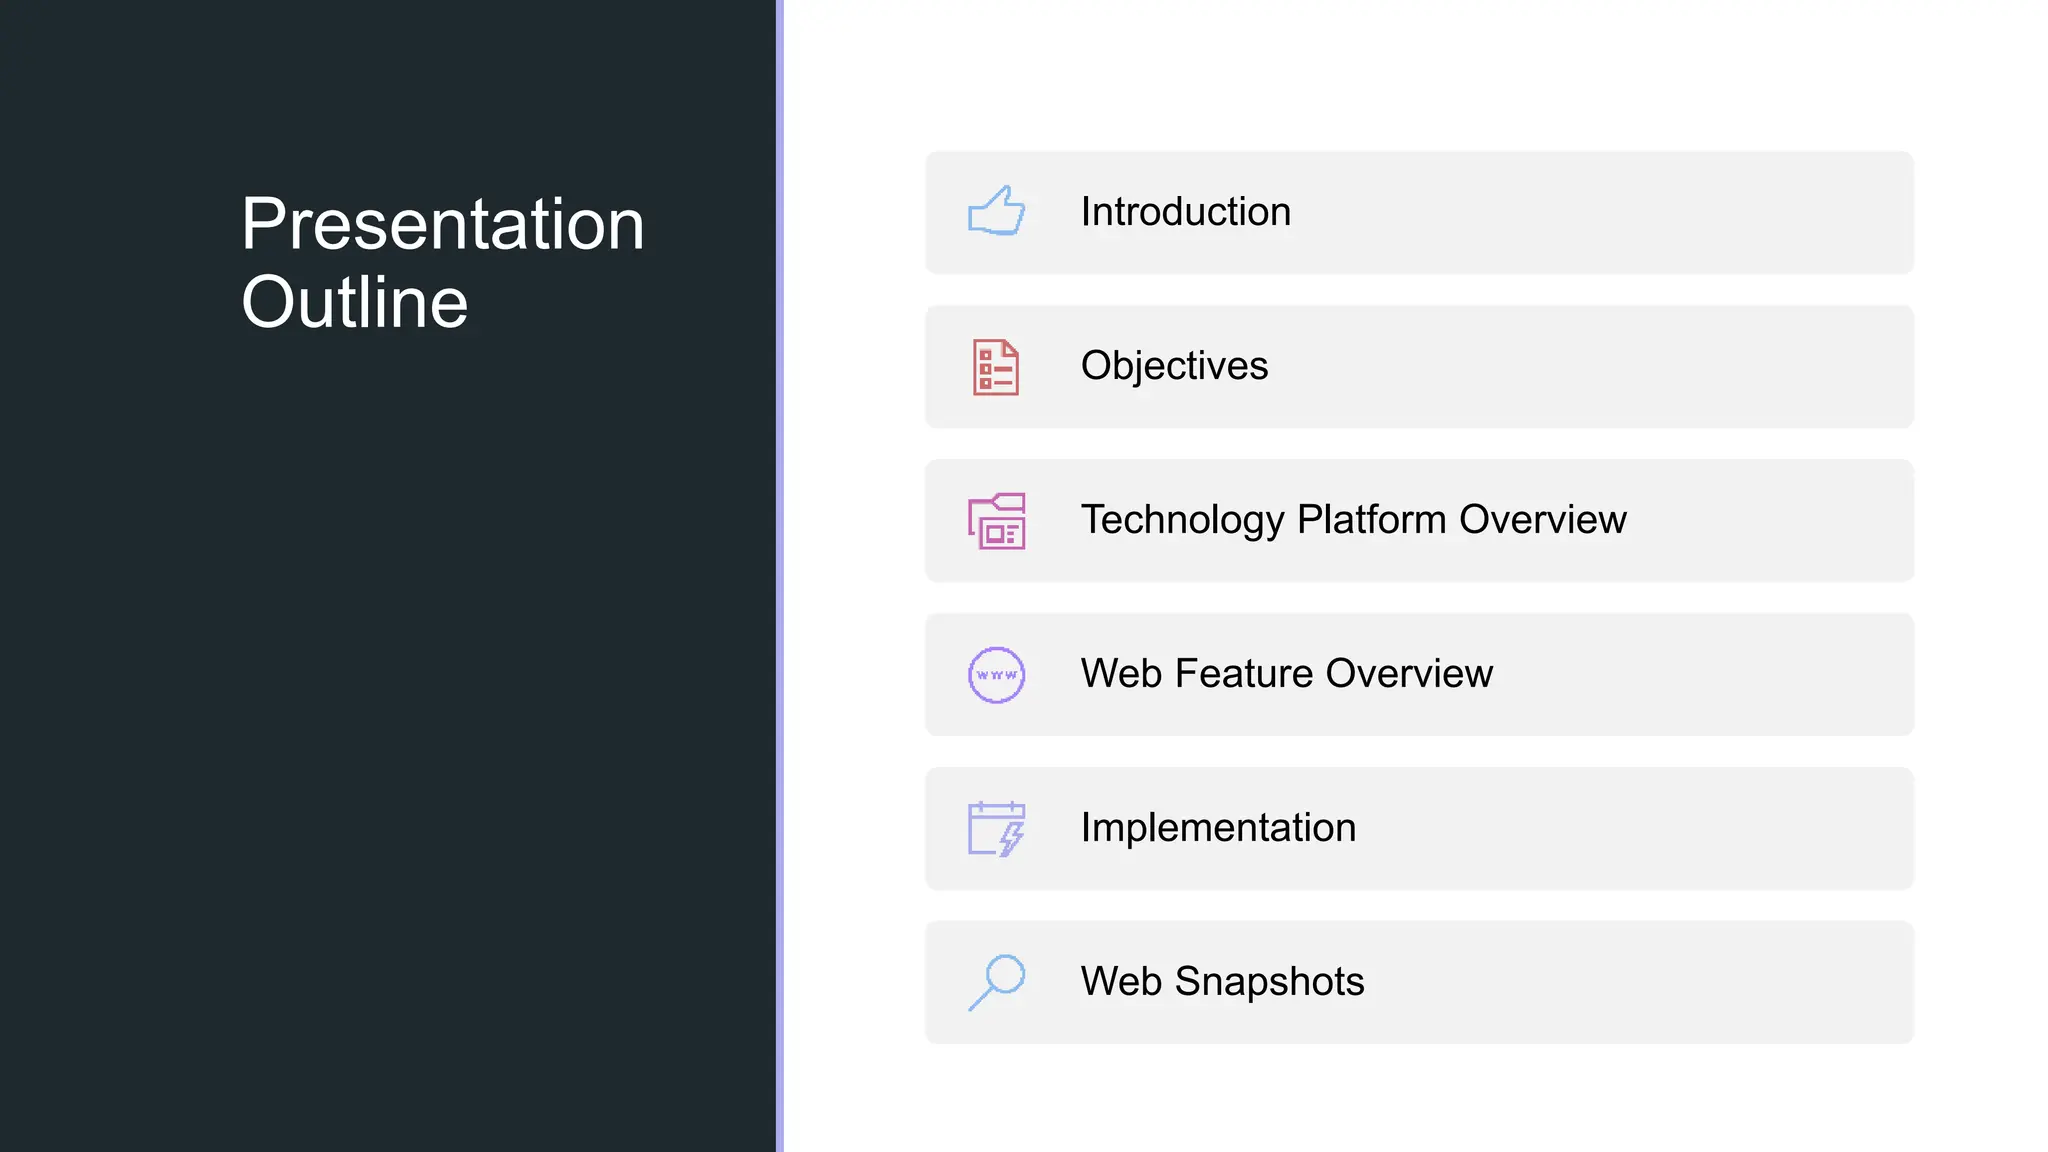Click the calendar lightning icon beside Implementation
Viewport: 2048px width, 1152px height.
[x=996, y=829]
